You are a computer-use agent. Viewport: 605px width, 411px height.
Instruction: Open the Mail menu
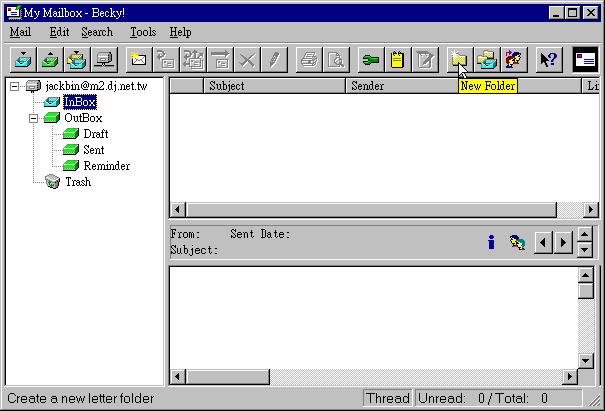coord(20,32)
